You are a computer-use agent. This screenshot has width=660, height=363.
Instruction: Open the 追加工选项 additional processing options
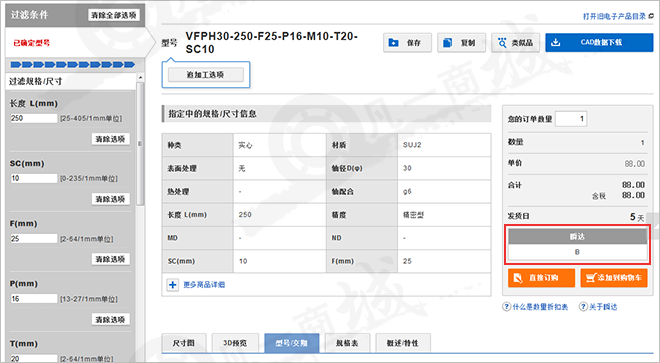(x=206, y=75)
